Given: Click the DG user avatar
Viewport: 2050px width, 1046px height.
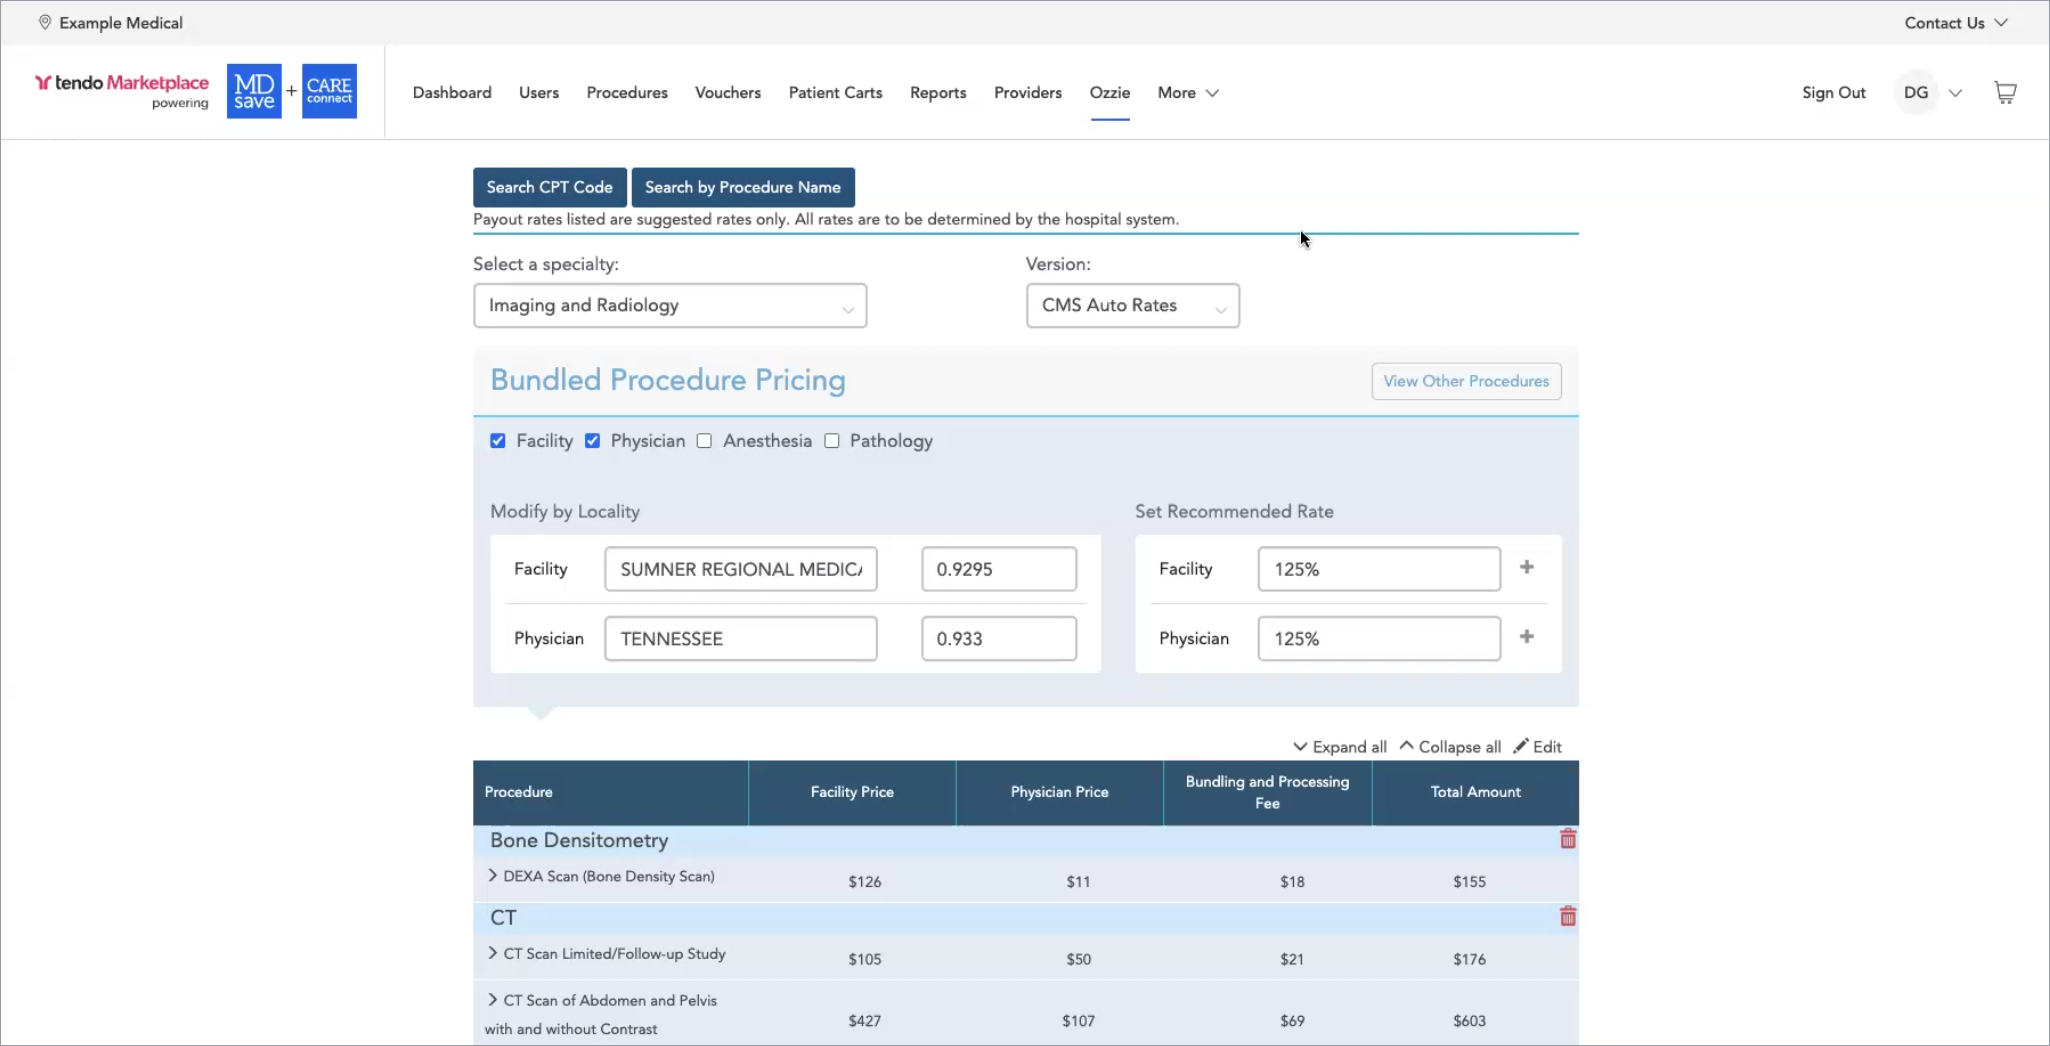Looking at the screenshot, I should [x=1915, y=93].
